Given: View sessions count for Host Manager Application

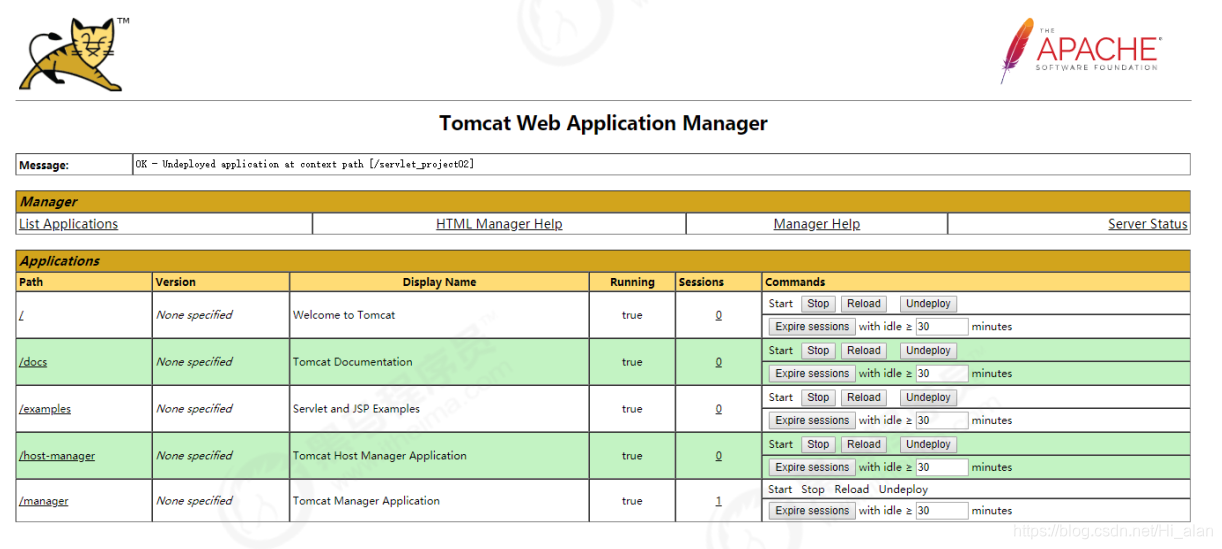Looking at the screenshot, I should click(718, 456).
